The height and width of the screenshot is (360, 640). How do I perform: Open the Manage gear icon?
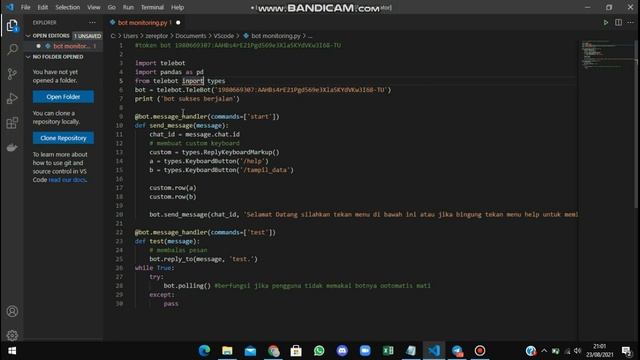12,336
